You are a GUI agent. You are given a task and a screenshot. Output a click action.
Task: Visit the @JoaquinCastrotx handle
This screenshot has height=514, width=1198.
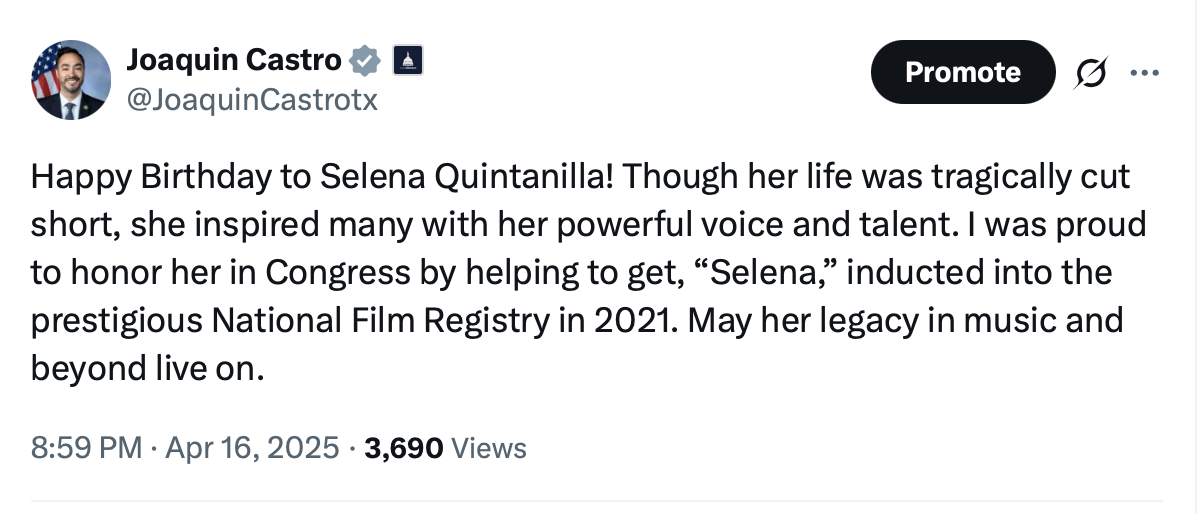tap(252, 100)
